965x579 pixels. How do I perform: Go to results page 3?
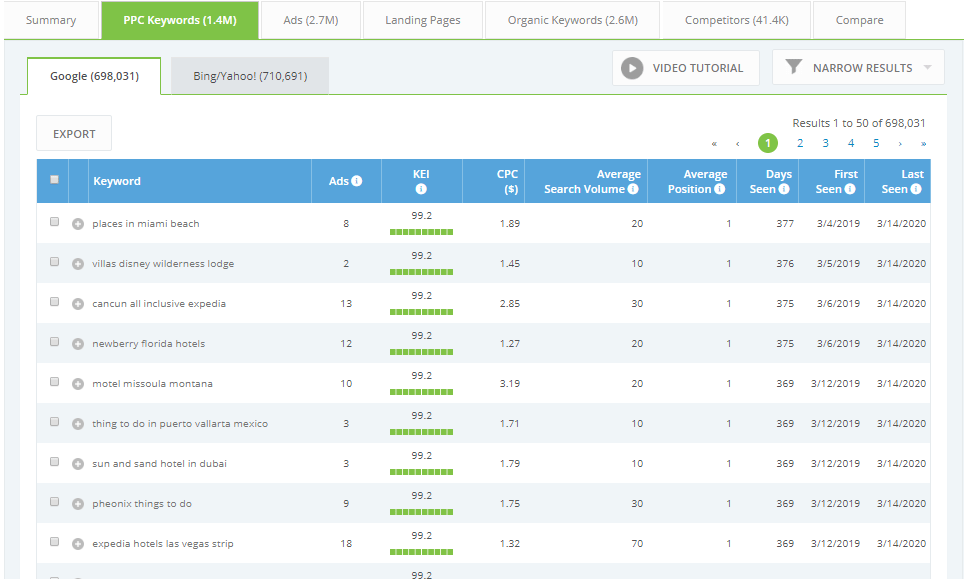tap(825, 143)
